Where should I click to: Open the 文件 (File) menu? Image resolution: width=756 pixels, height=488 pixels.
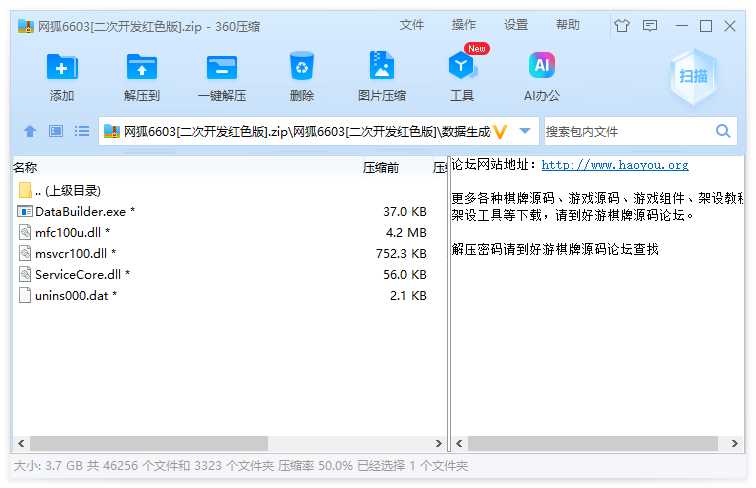coord(411,25)
